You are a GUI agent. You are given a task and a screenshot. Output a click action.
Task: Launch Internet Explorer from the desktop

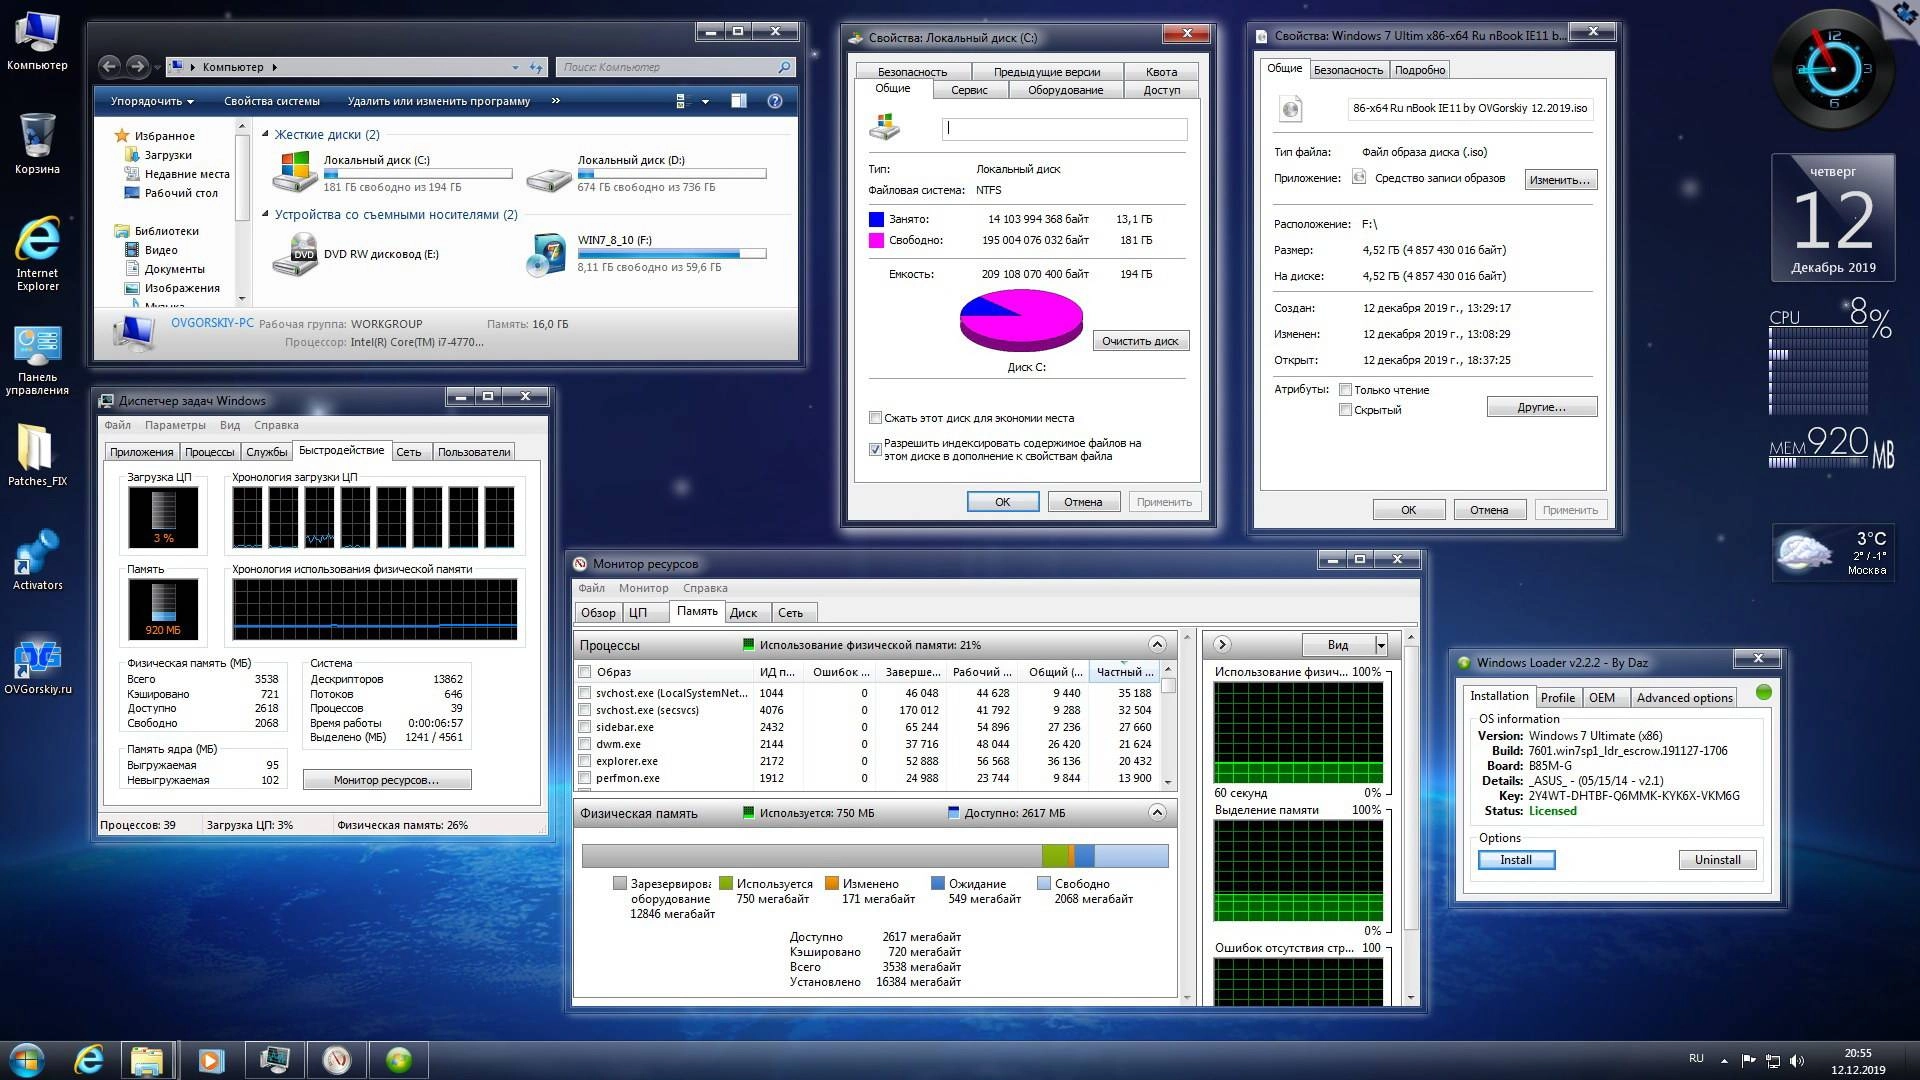(37, 253)
